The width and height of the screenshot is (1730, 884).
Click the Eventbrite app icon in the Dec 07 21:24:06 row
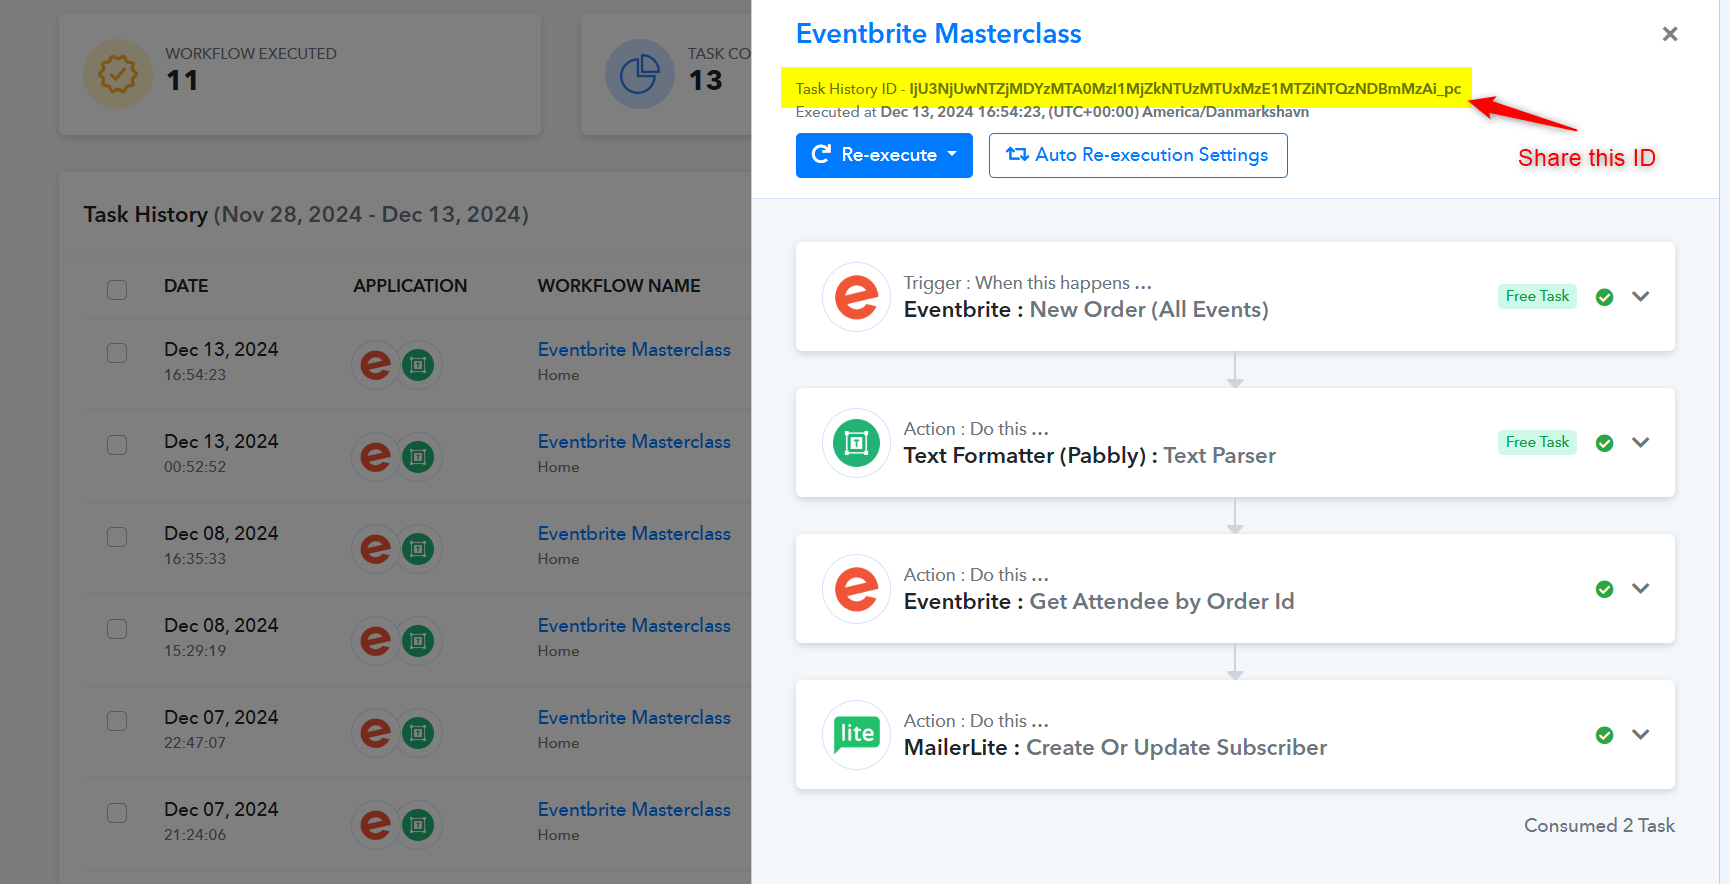tap(375, 825)
